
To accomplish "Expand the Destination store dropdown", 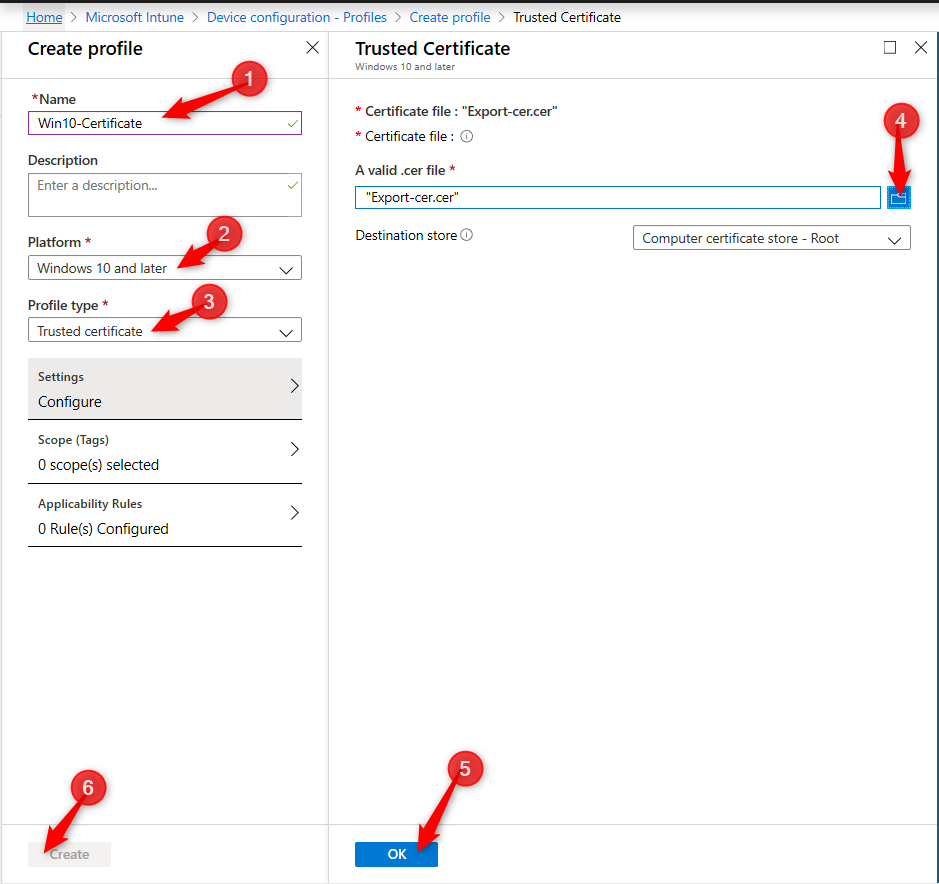I will tap(771, 238).
